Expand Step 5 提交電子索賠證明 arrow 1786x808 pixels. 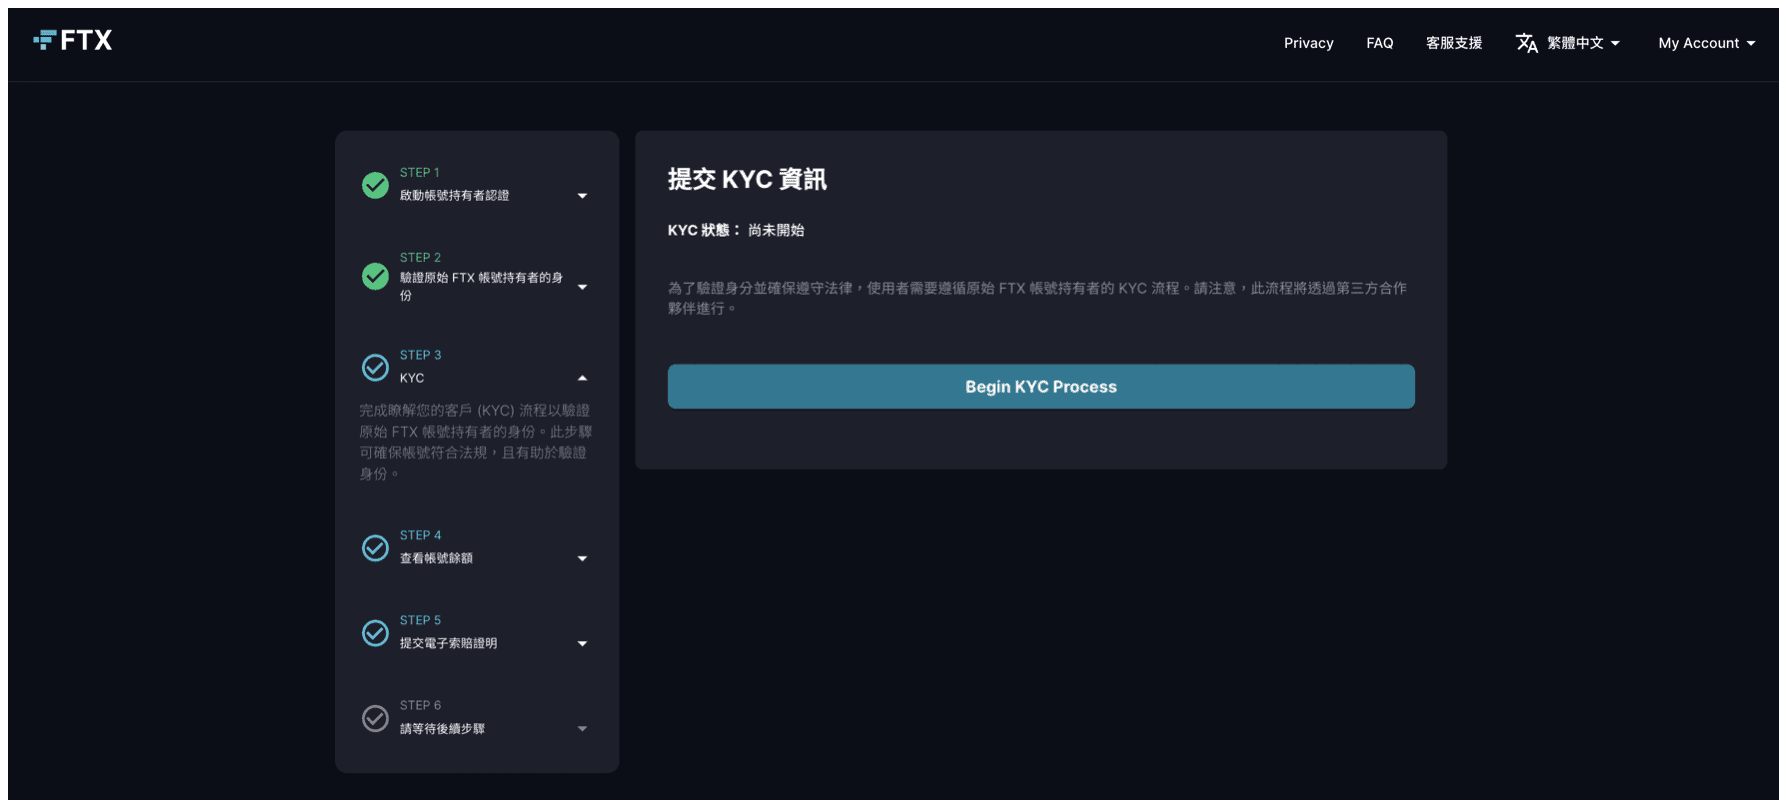[x=582, y=644]
